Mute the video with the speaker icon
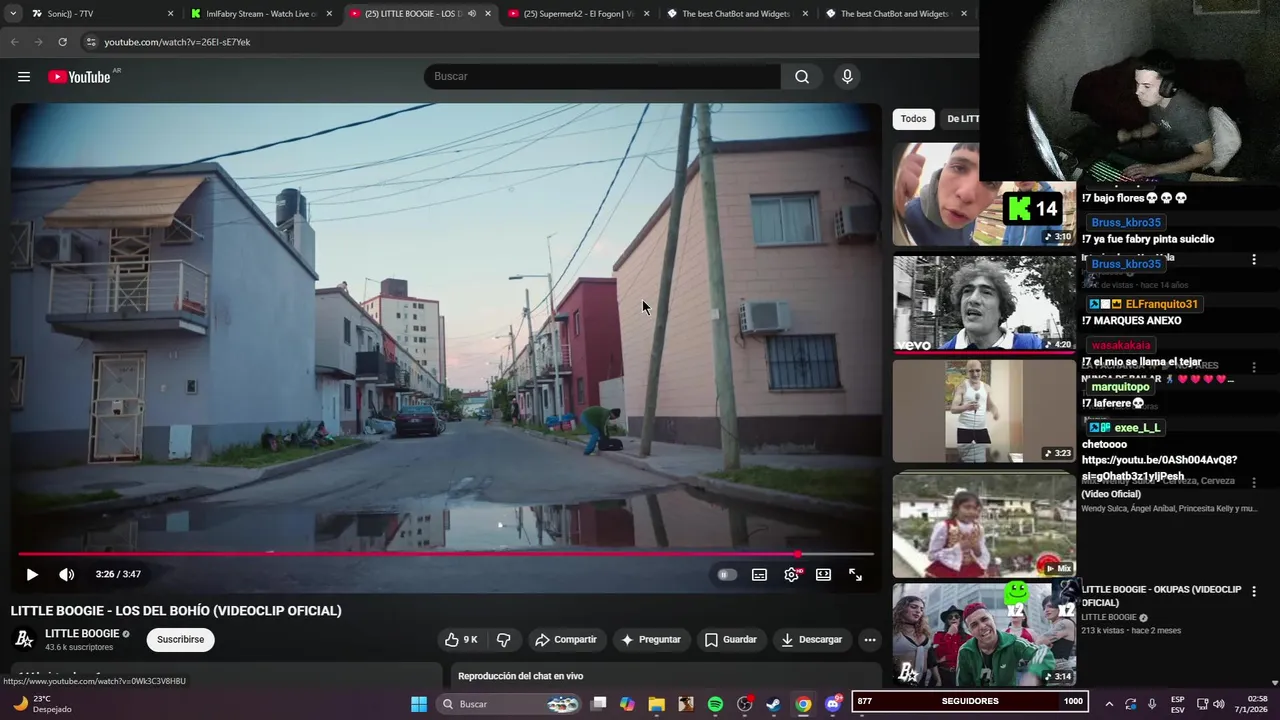The width and height of the screenshot is (1280, 720). [x=66, y=575]
